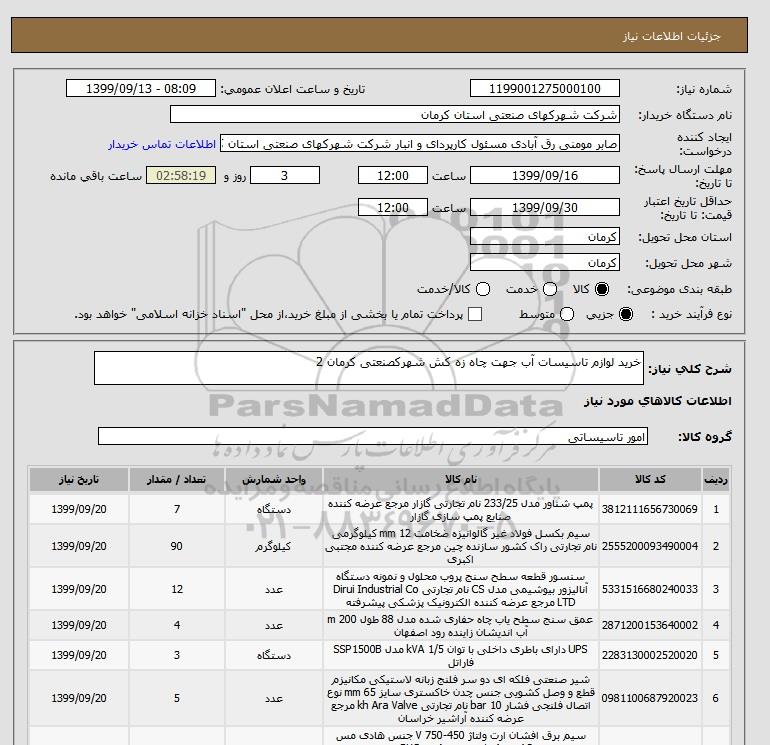Image resolution: width=770 pixels, height=745 pixels.
Task: Click unit دستگاه in the UPS row
Action: coord(274,655)
